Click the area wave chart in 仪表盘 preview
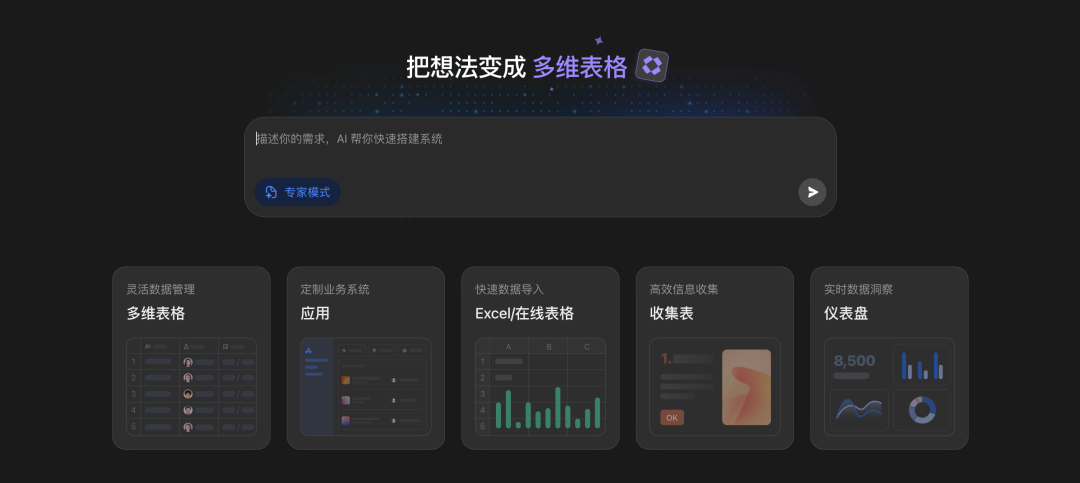Image resolution: width=1080 pixels, height=483 pixels. 860,408
